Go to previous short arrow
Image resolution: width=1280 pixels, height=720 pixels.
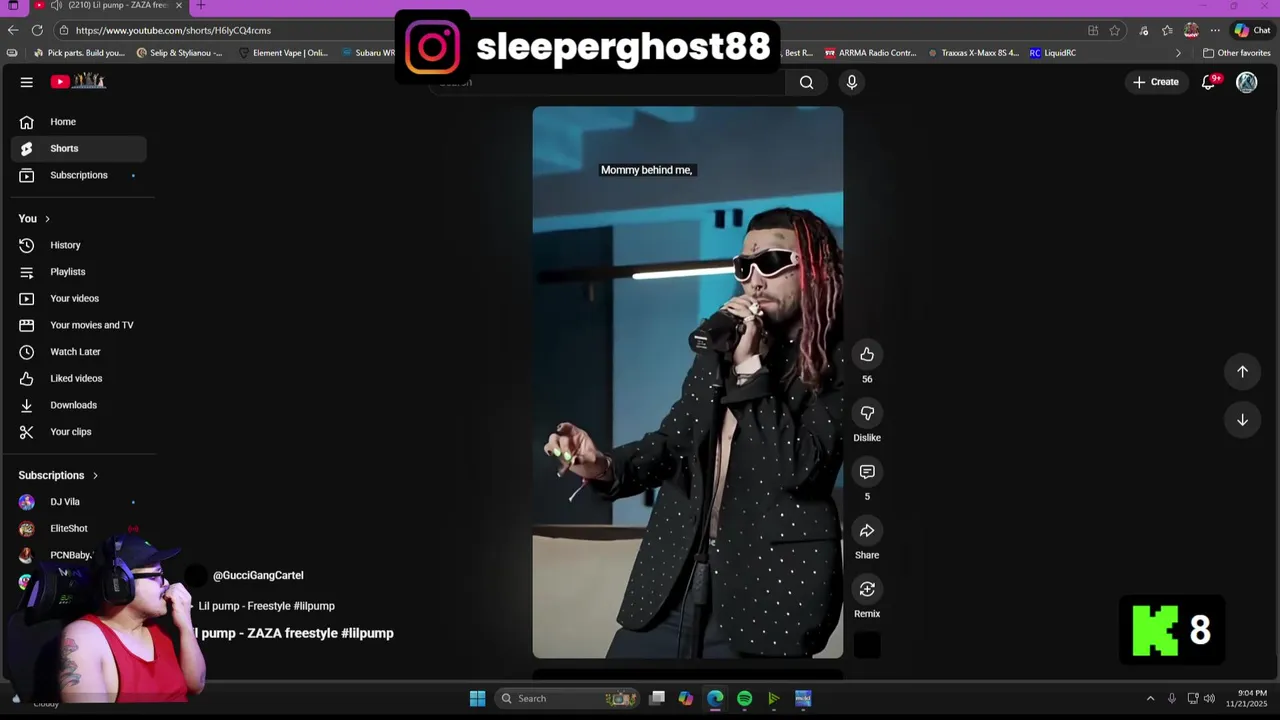[x=1242, y=371]
